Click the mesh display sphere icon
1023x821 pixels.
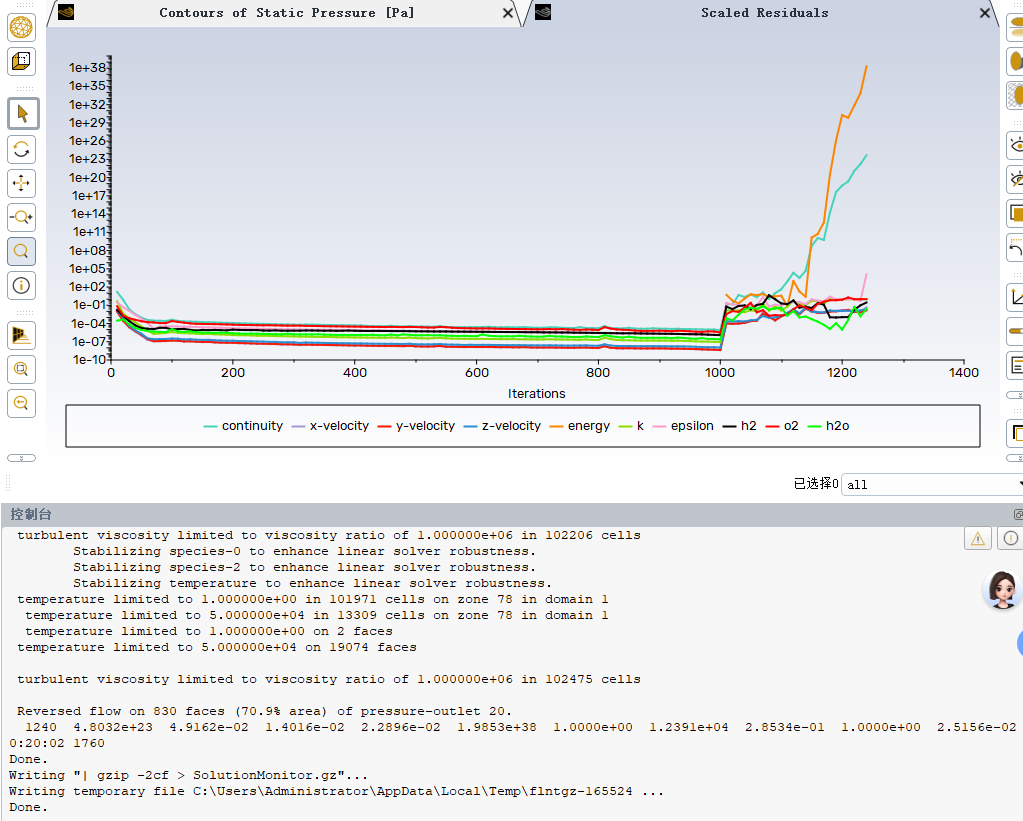[21, 27]
